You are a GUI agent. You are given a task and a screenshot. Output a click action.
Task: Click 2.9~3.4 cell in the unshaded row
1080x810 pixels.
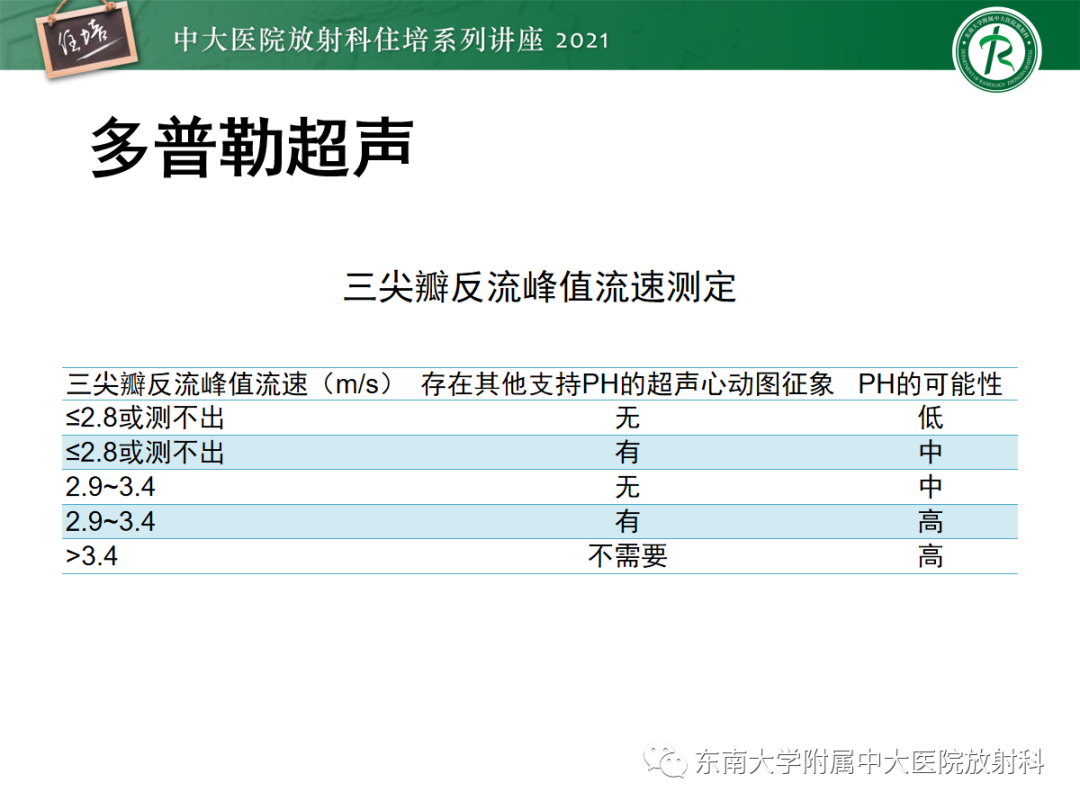click(x=110, y=487)
